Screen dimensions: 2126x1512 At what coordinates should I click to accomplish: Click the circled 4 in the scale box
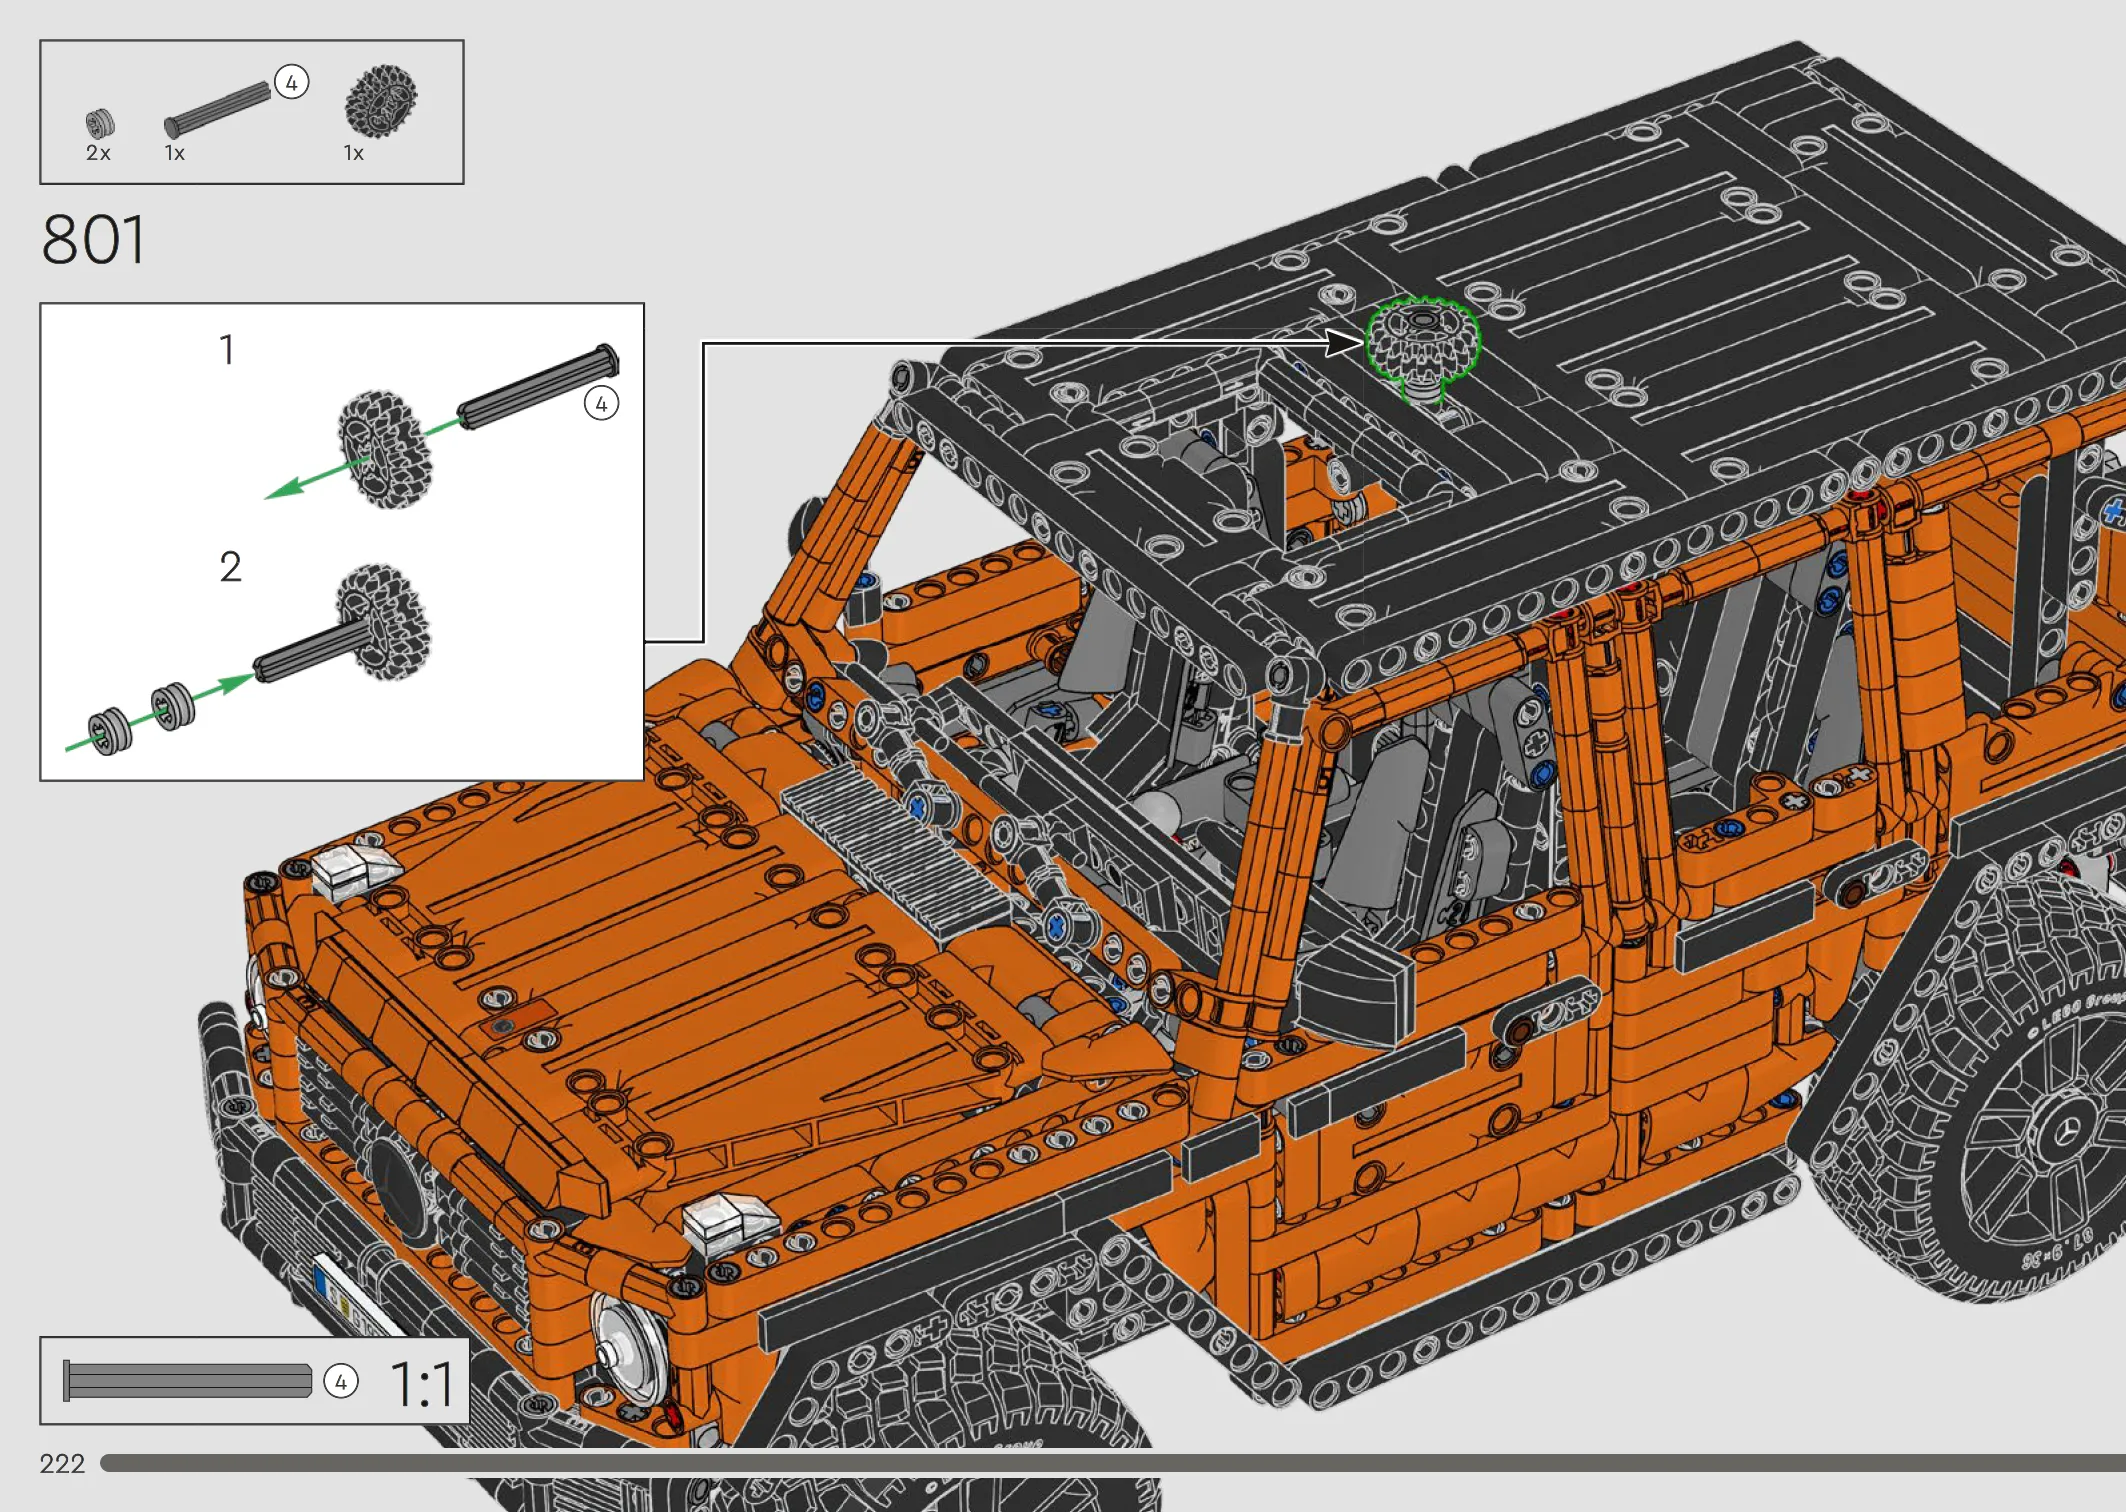point(341,1382)
